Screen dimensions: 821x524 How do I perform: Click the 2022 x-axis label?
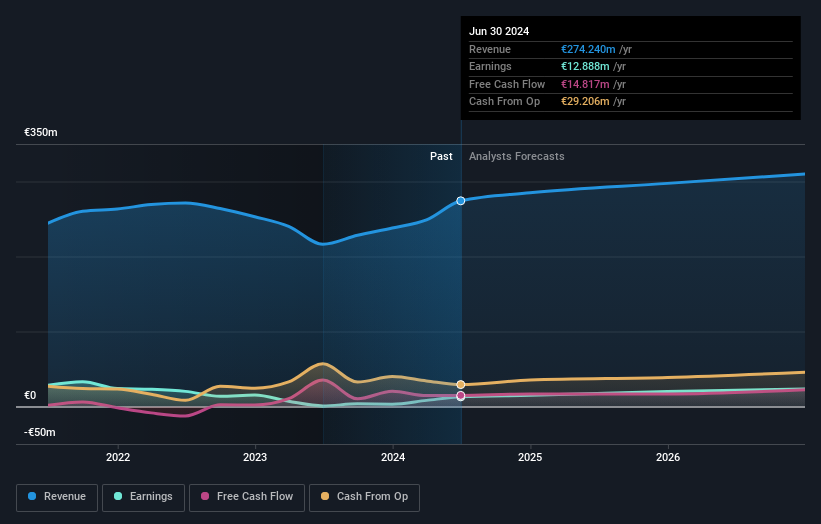point(118,457)
